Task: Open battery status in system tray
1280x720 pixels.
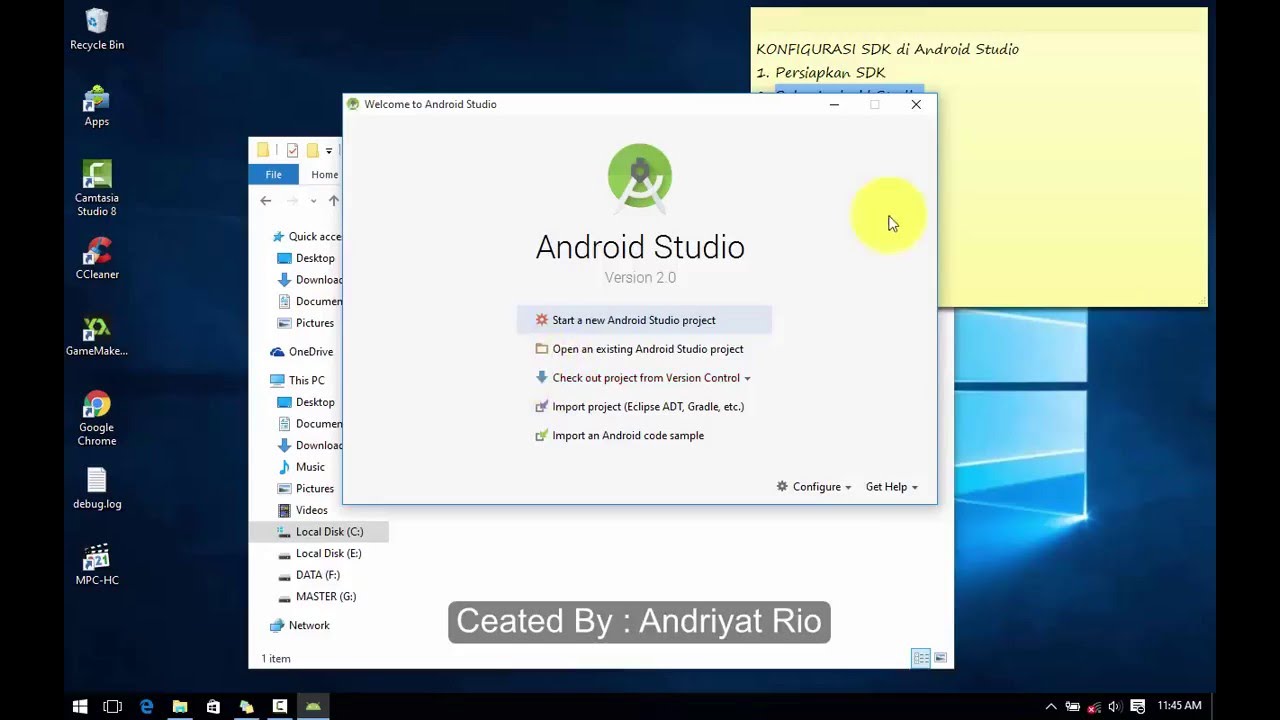Action: pos(1073,706)
